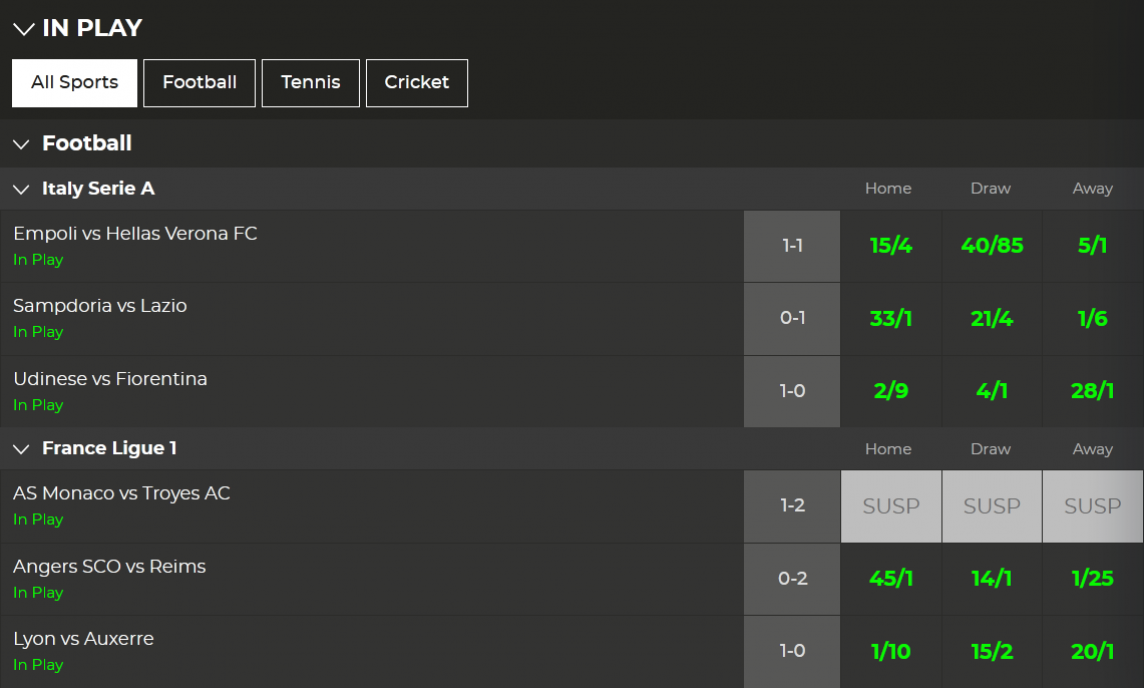
Task: Open the Tennis tab
Action: [310, 83]
